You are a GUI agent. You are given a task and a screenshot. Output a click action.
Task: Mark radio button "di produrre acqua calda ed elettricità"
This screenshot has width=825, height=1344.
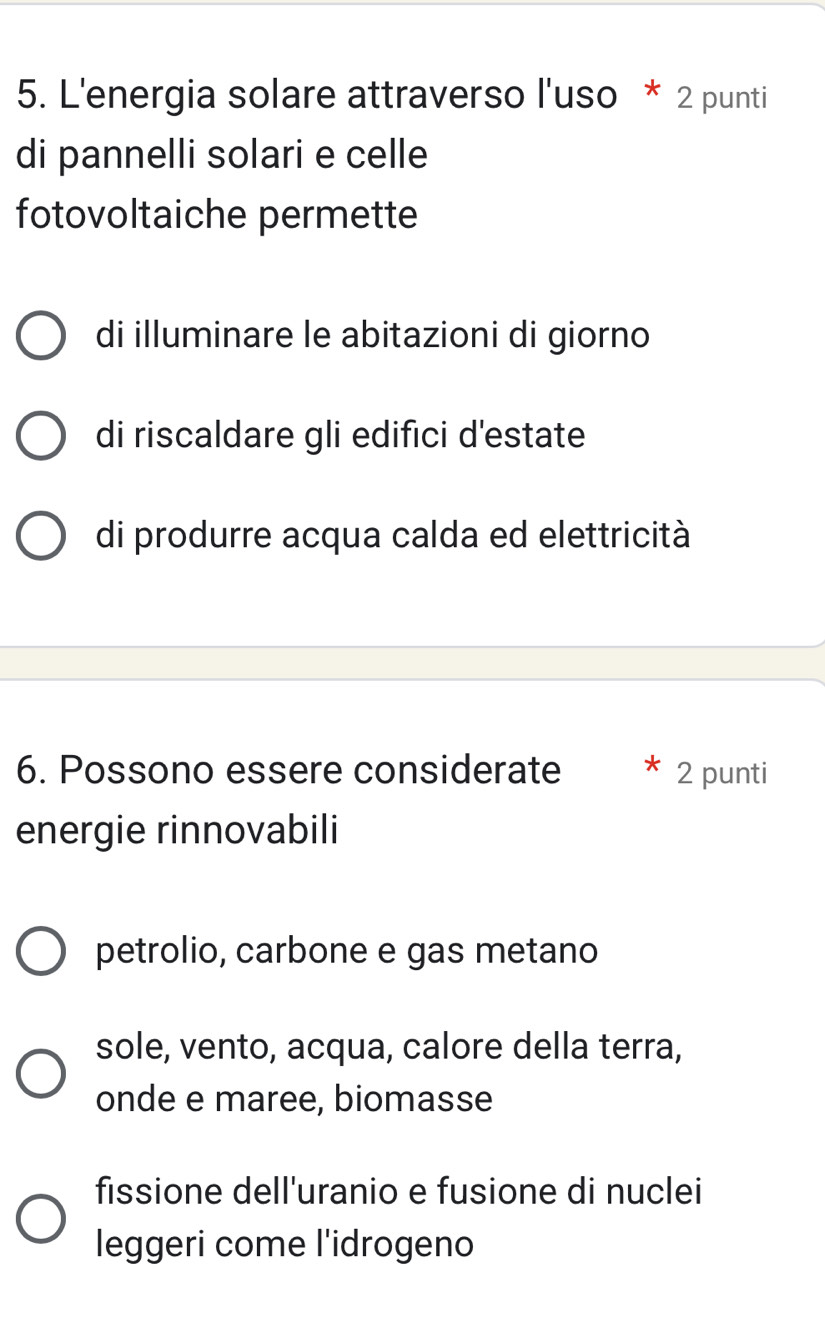[41, 536]
